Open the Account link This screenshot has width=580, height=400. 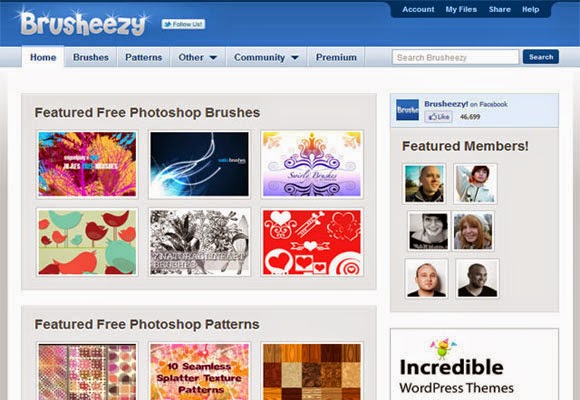[x=418, y=10]
